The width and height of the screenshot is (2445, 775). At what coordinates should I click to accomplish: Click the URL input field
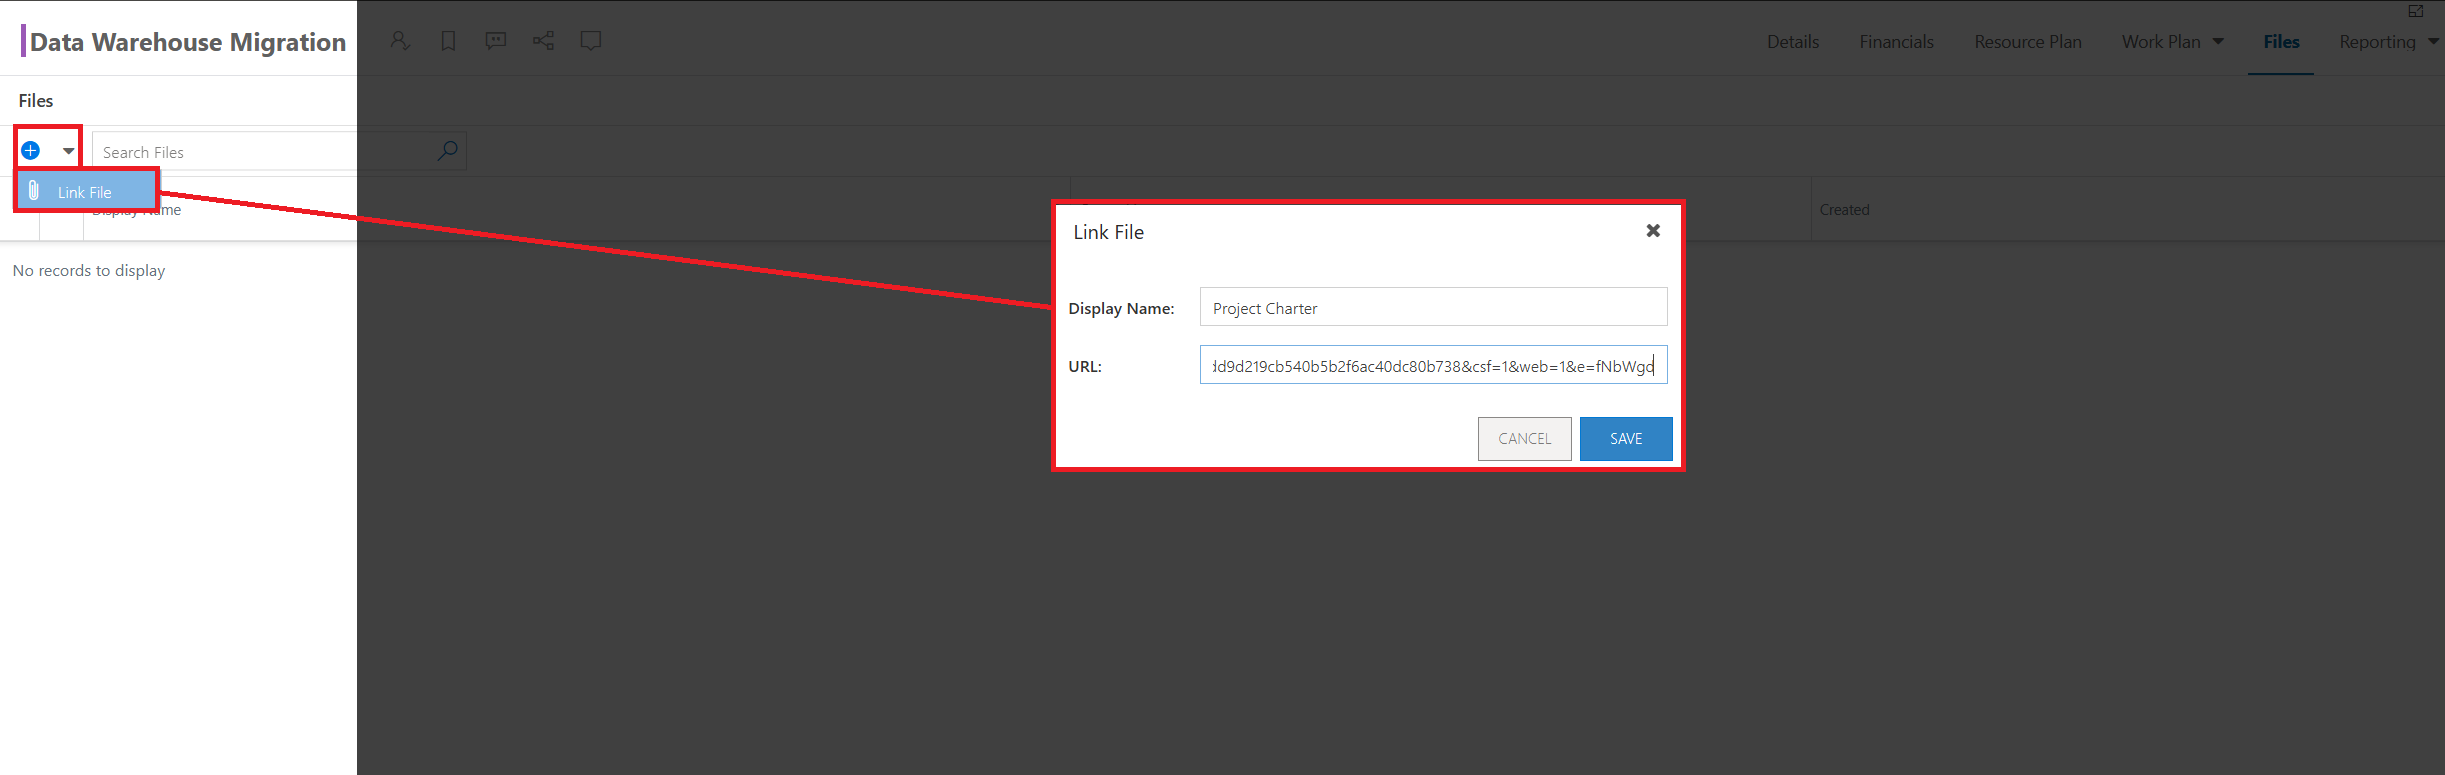1433,365
